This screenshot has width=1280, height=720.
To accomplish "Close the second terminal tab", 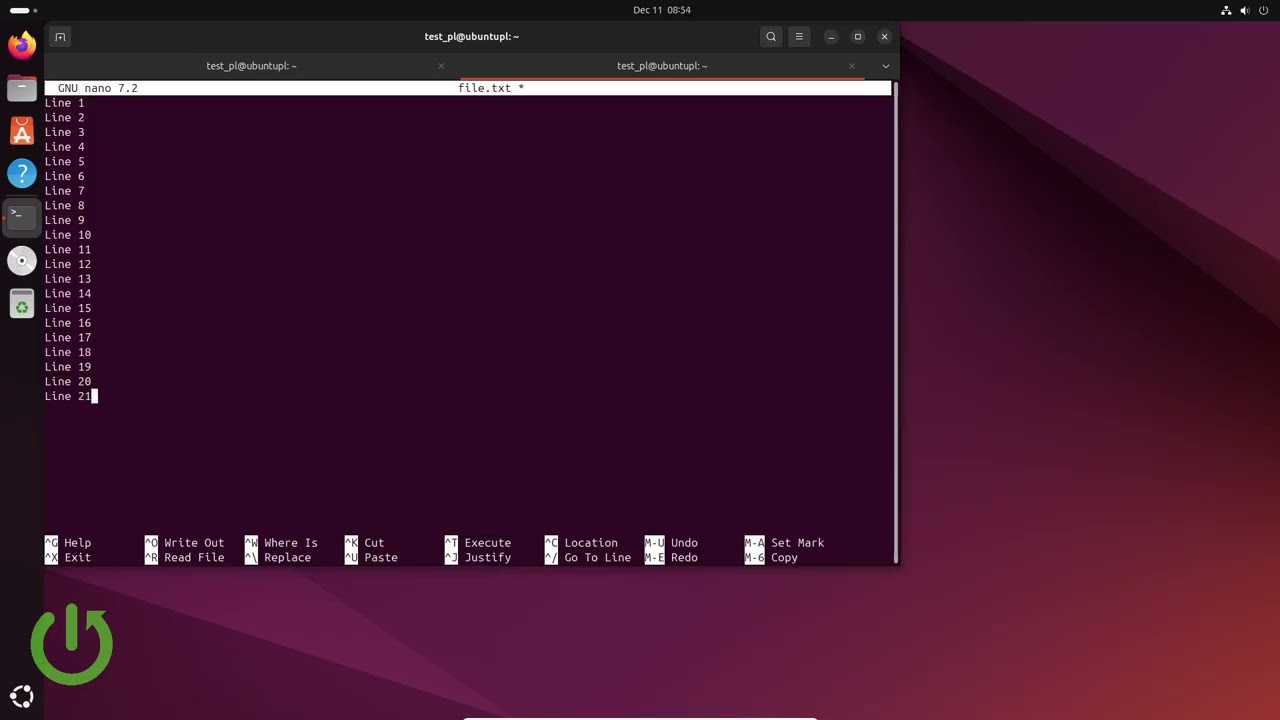I will [x=852, y=66].
